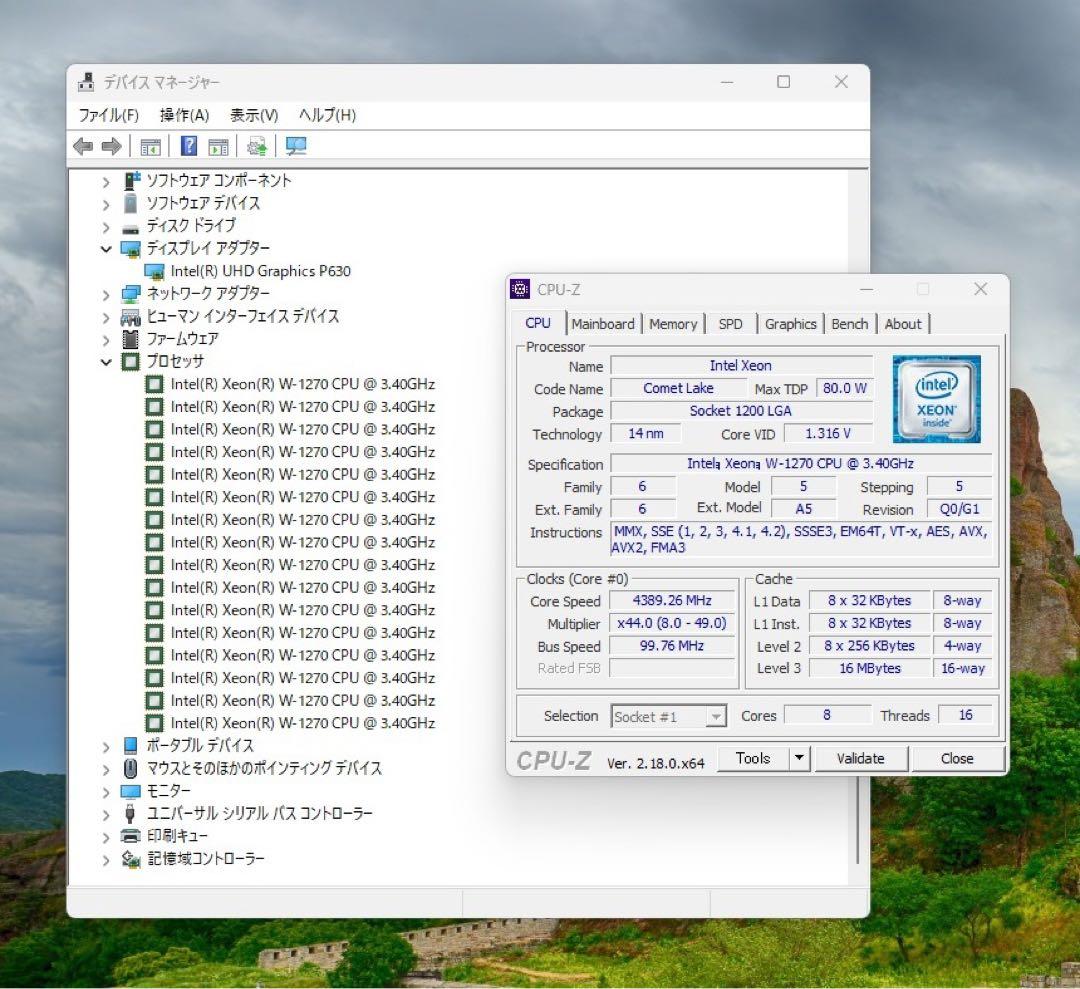The image size is (1080, 989).
Task: Click the ディスク ドライブ drive icon
Action: pyautogui.click(x=131, y=227)
